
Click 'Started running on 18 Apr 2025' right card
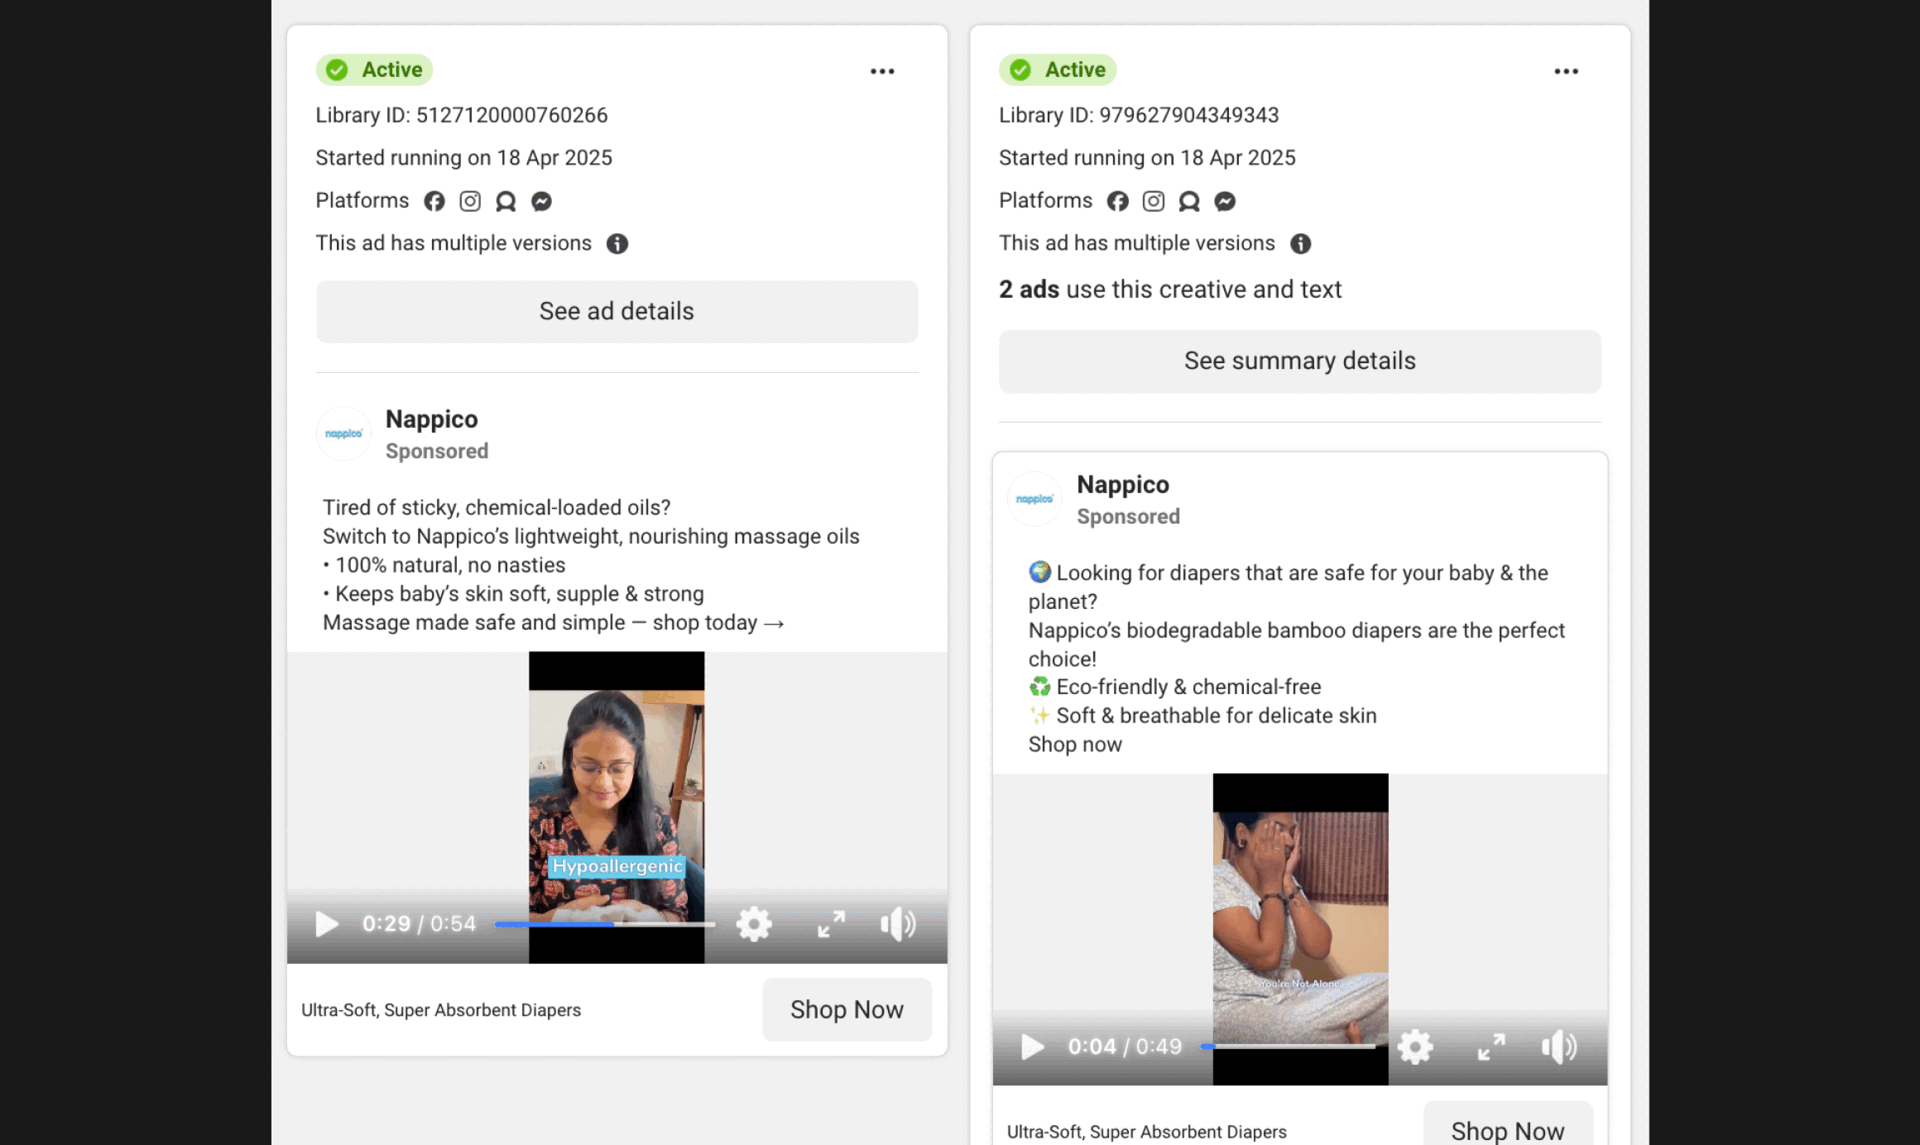[x=1147, y=158]
